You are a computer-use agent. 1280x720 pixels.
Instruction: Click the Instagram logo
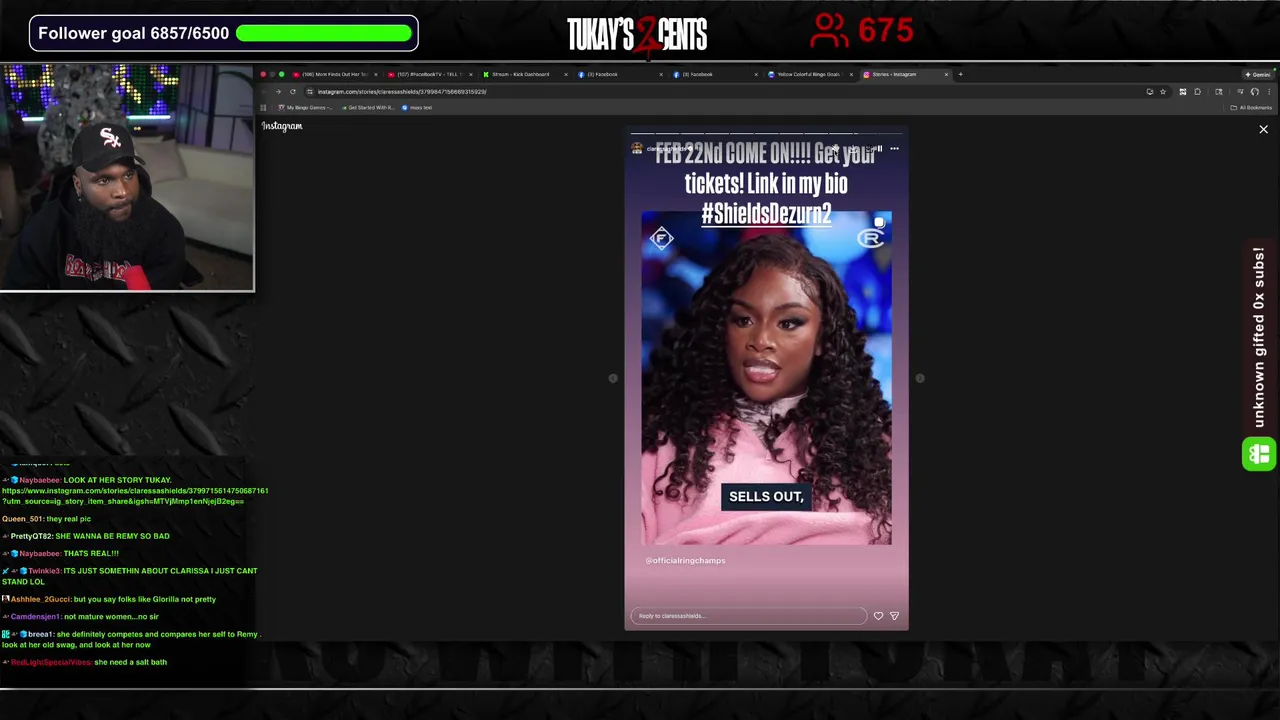pyautogui.click(x=282, y=126)
